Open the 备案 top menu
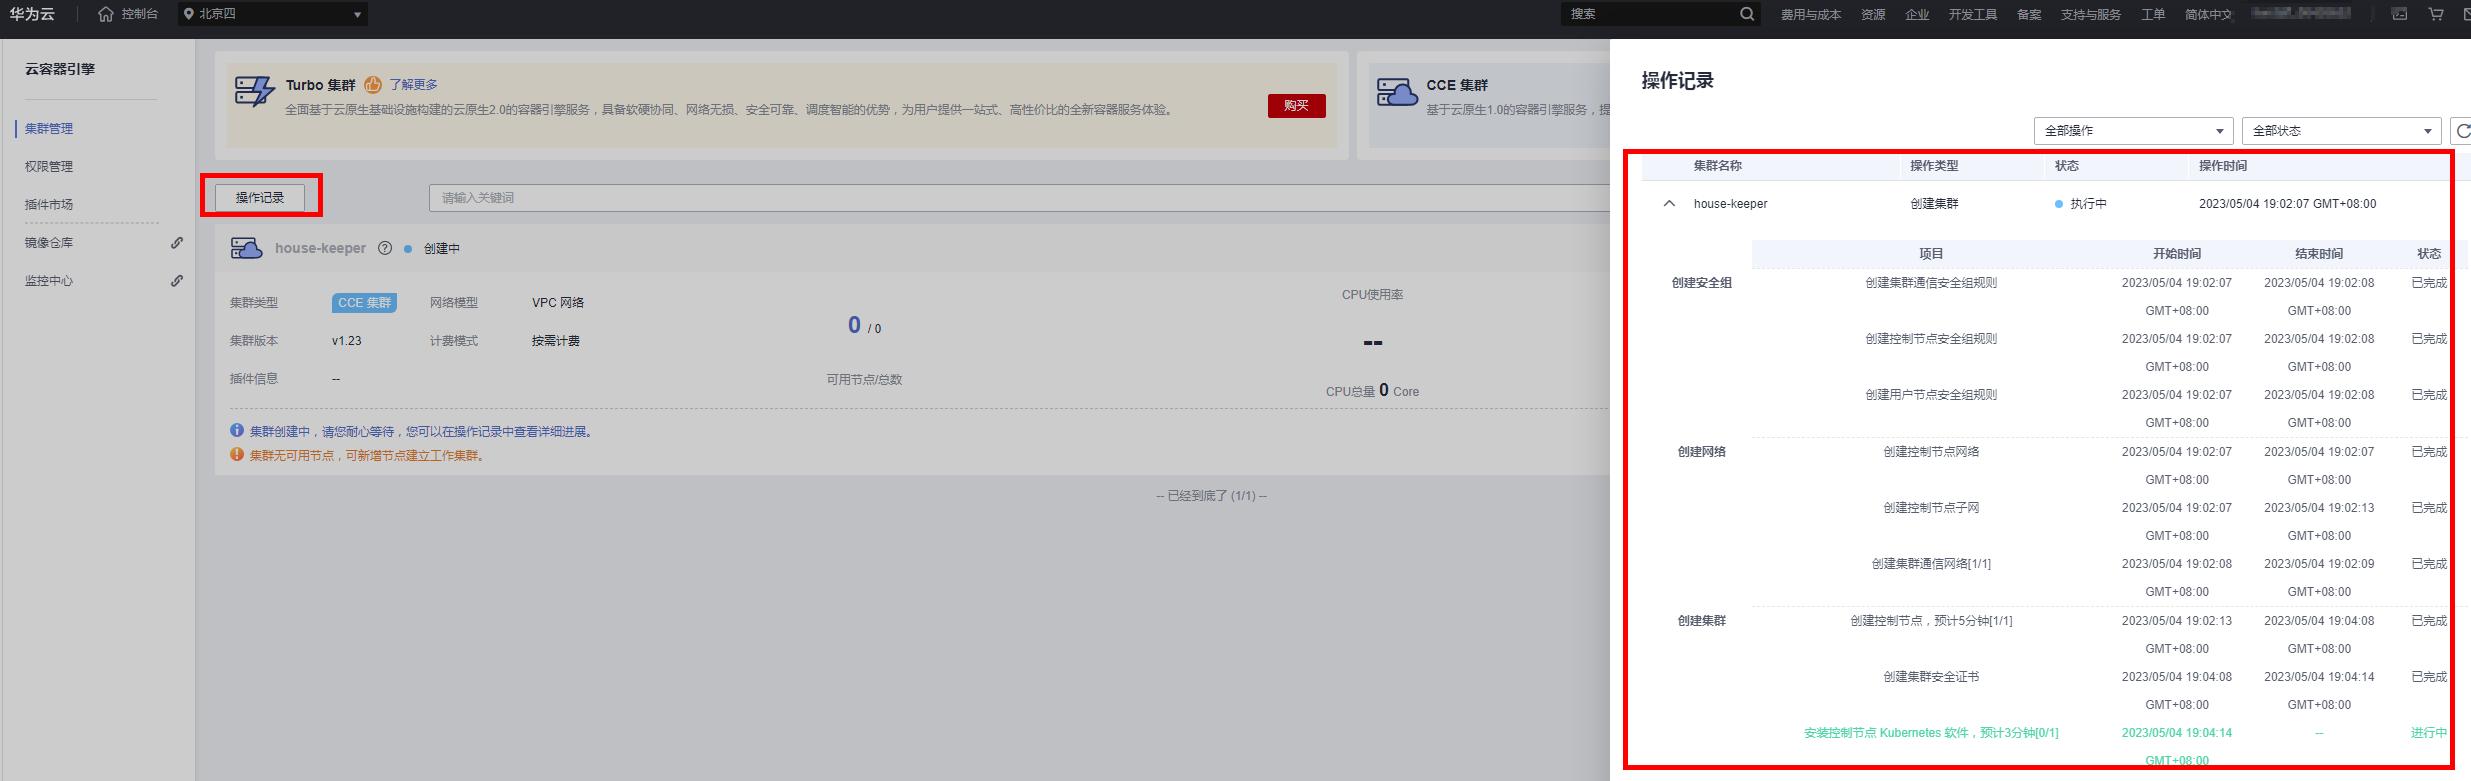The width and height of the screenshot is (2471, 781). click(2029, 14)
